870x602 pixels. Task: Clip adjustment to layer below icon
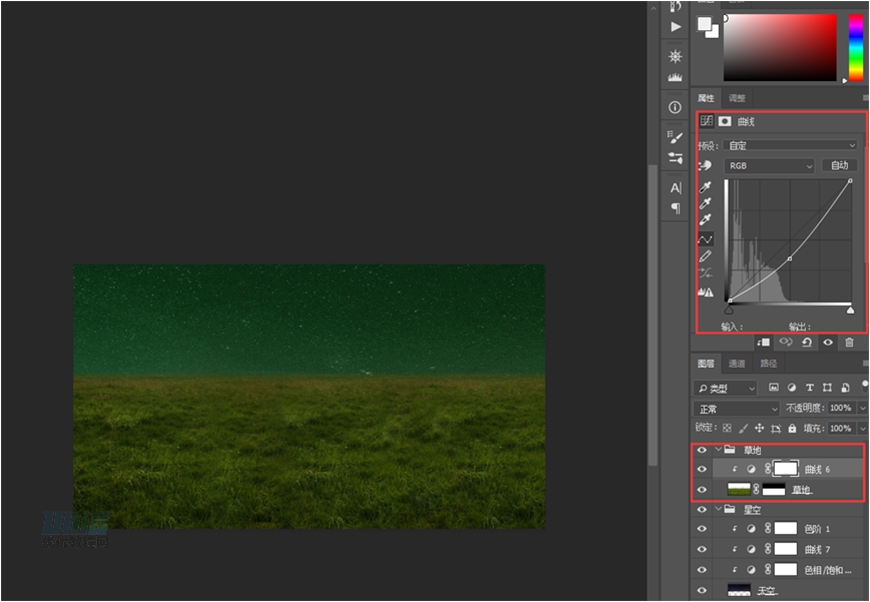[763, 342]
